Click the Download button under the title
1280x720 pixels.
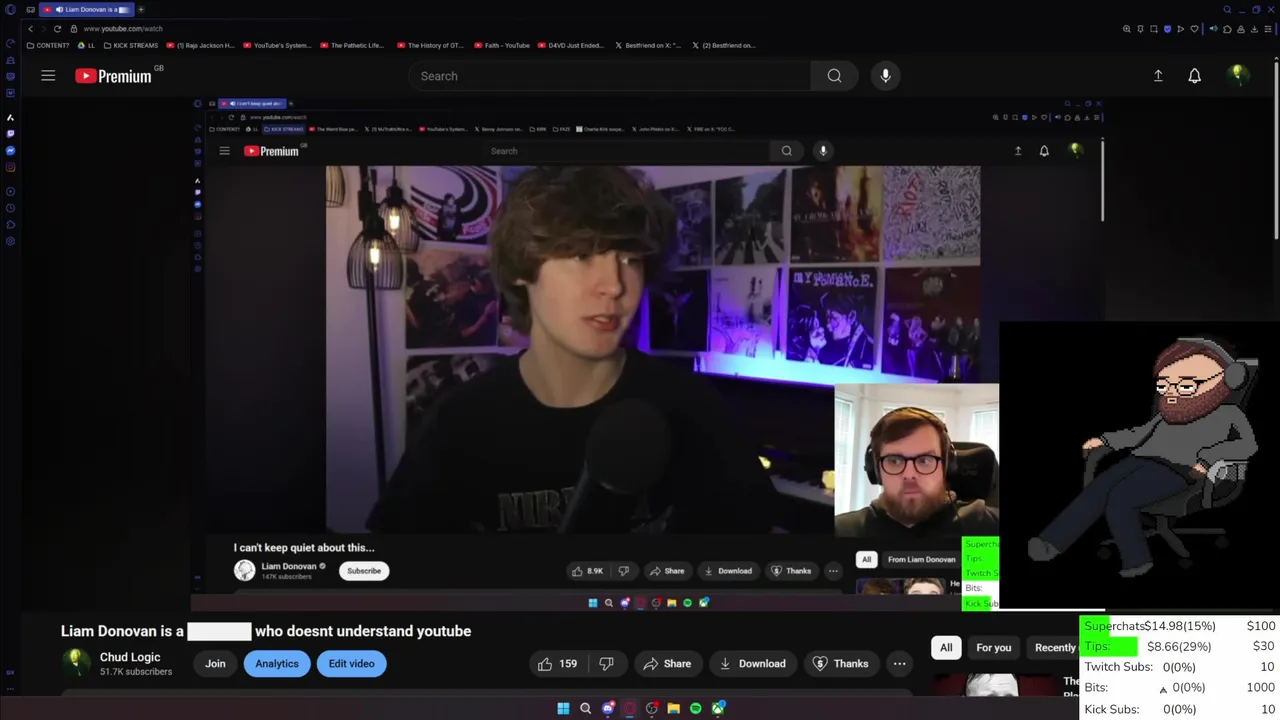pyautogui.click(x=751, y=664)
